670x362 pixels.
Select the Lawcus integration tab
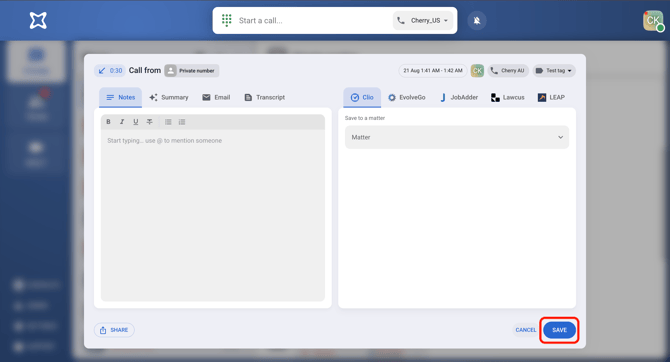pos(508,97)
